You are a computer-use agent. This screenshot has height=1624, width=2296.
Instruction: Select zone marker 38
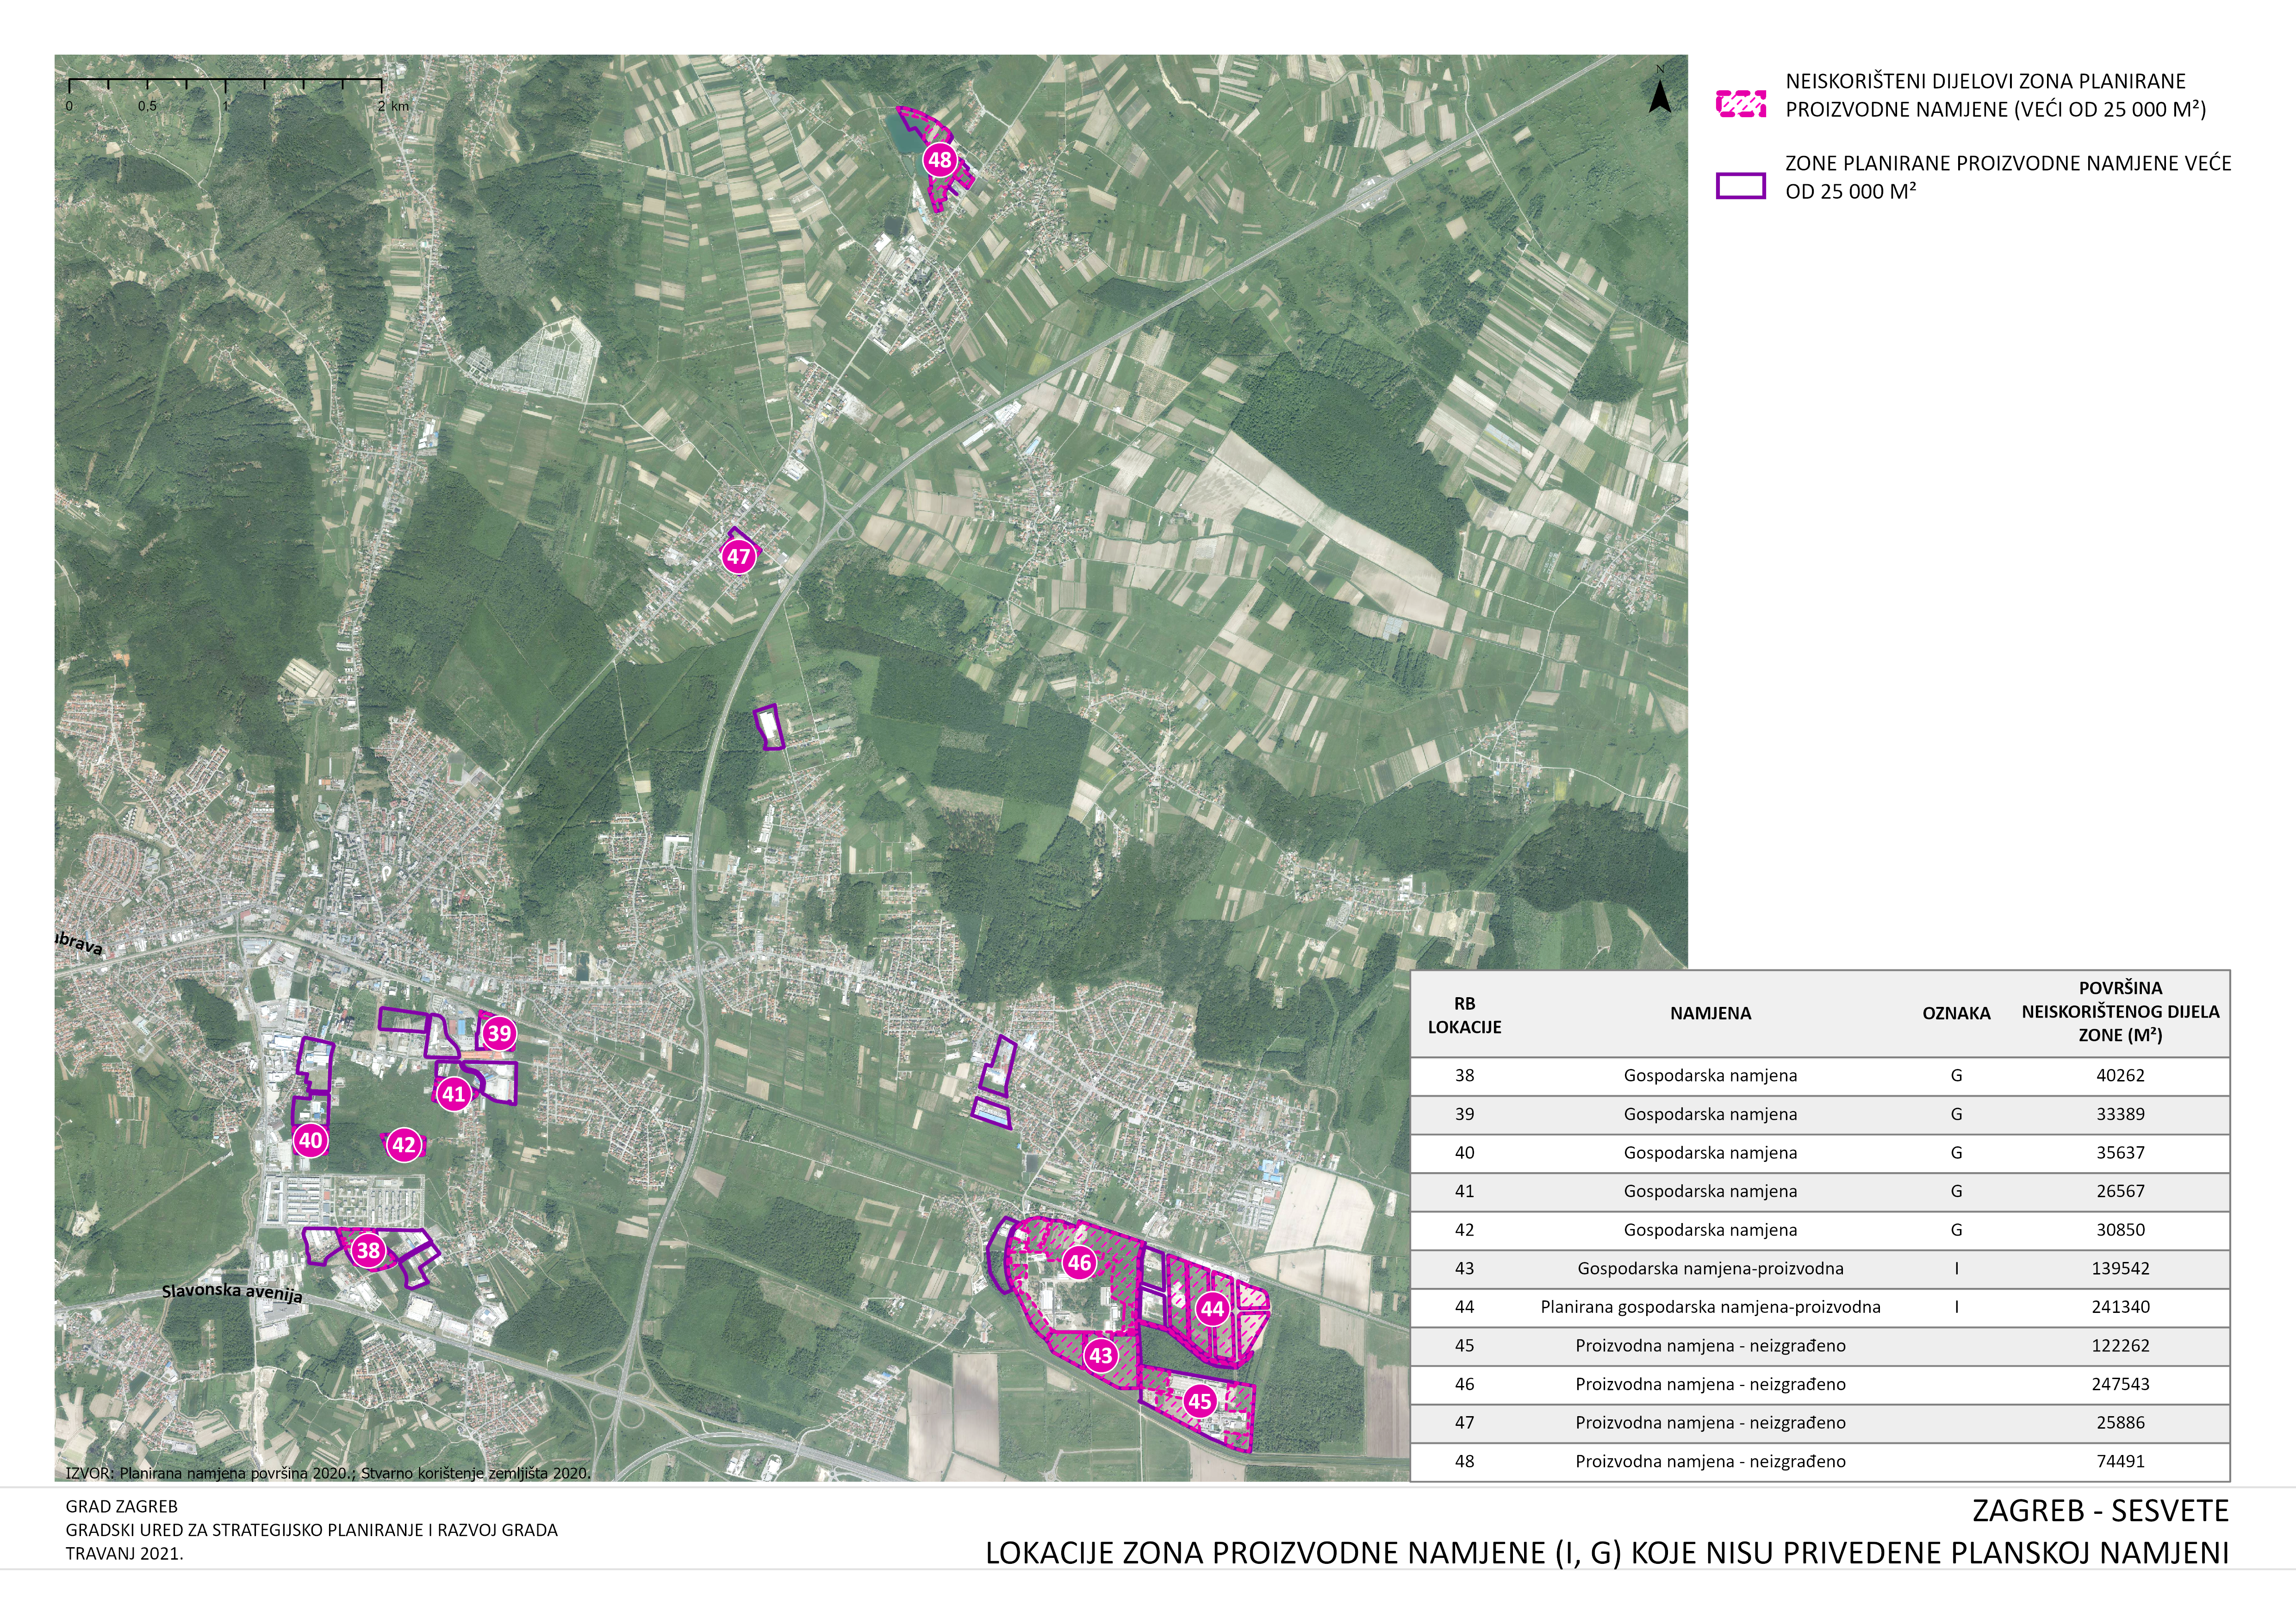pyautogui.click(x=369, y=1250)
